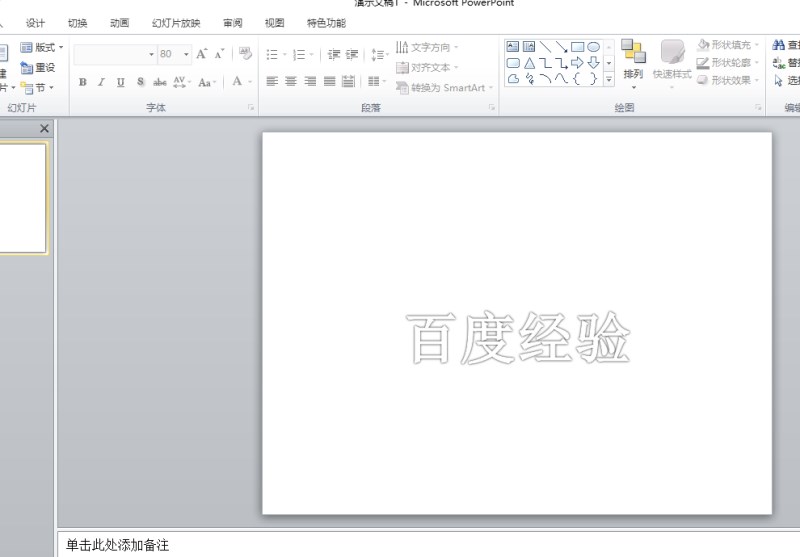The image size is (800, 557).
Task: Choose the right arrow shape
Action: [577, 63]
